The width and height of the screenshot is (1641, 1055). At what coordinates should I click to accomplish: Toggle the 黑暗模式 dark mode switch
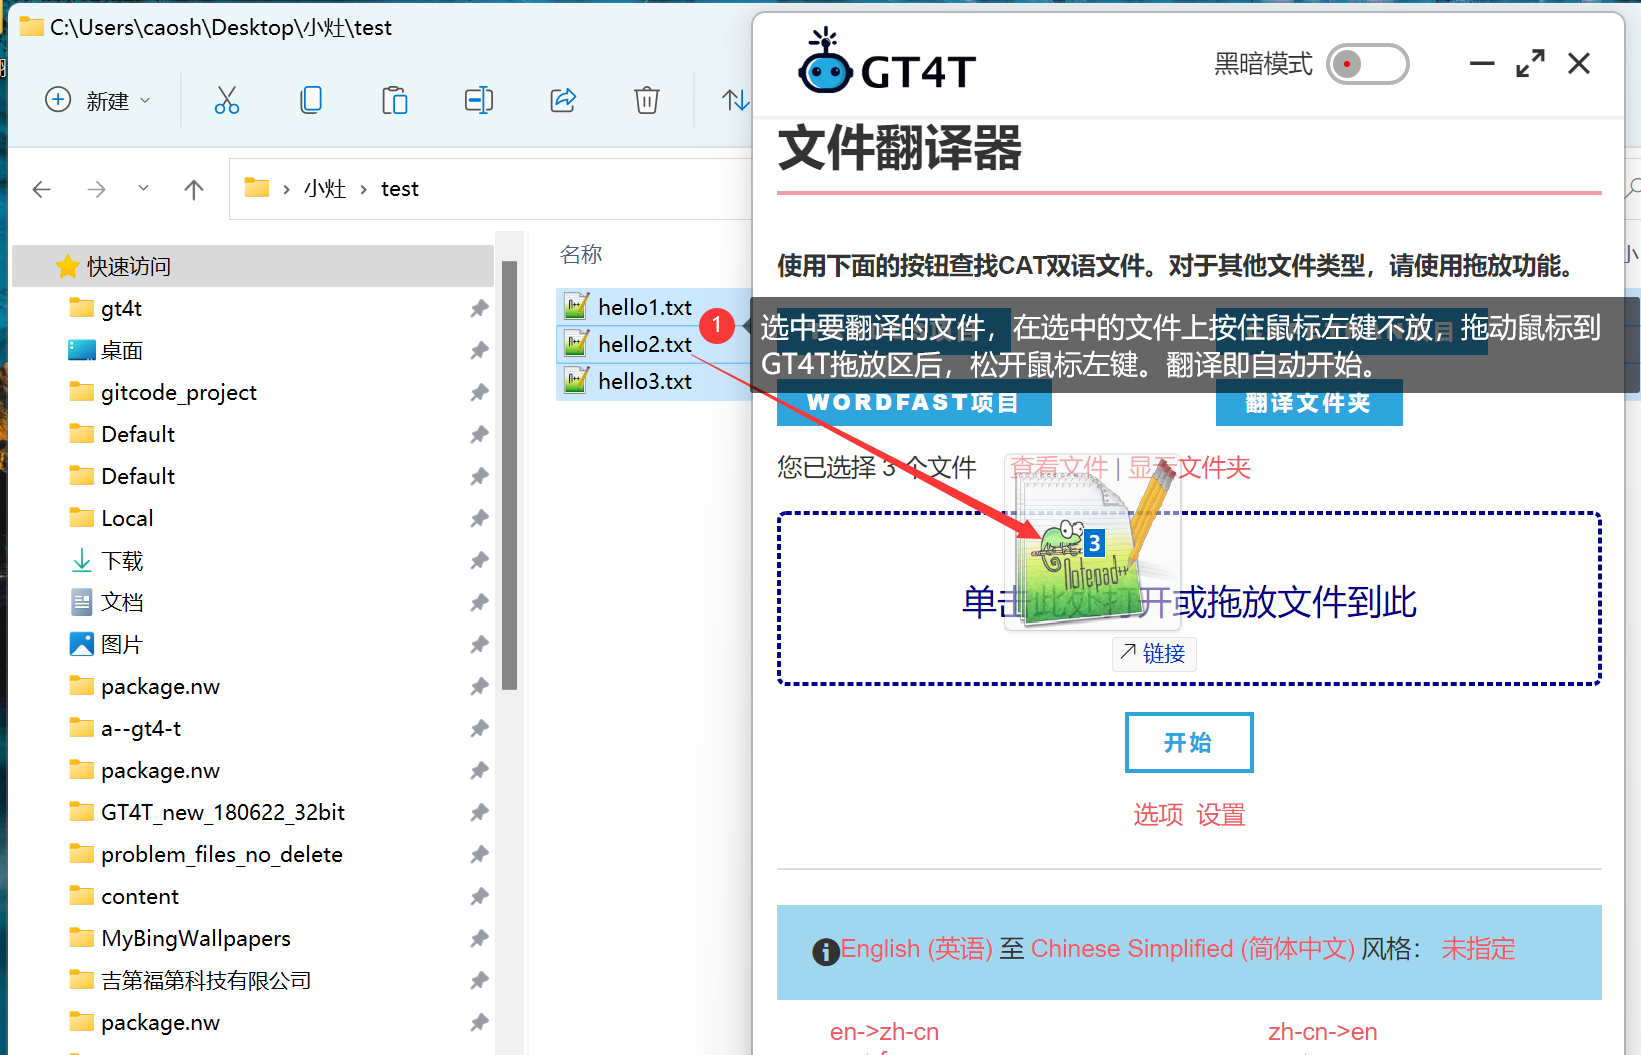tap(1368, 63)
